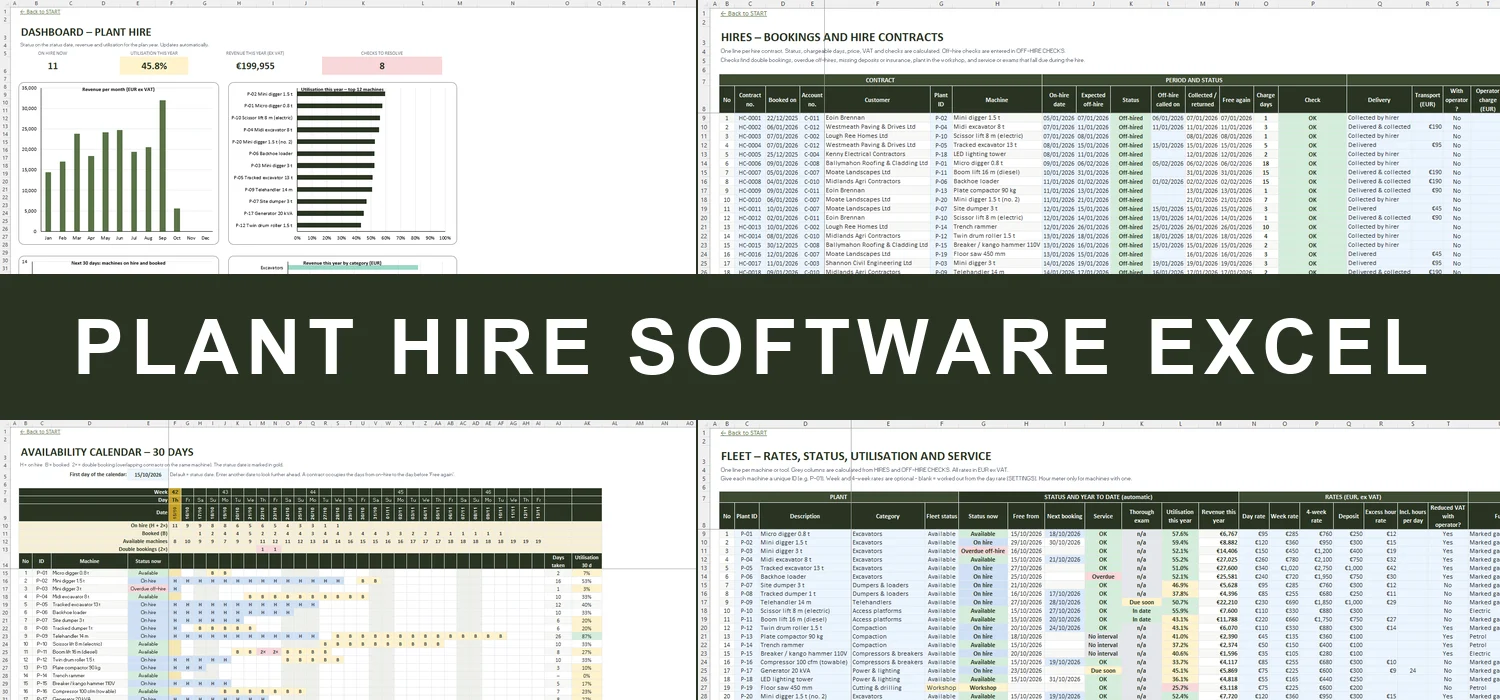Select the €199,955 revenue this year value

[x=255, y=66]
